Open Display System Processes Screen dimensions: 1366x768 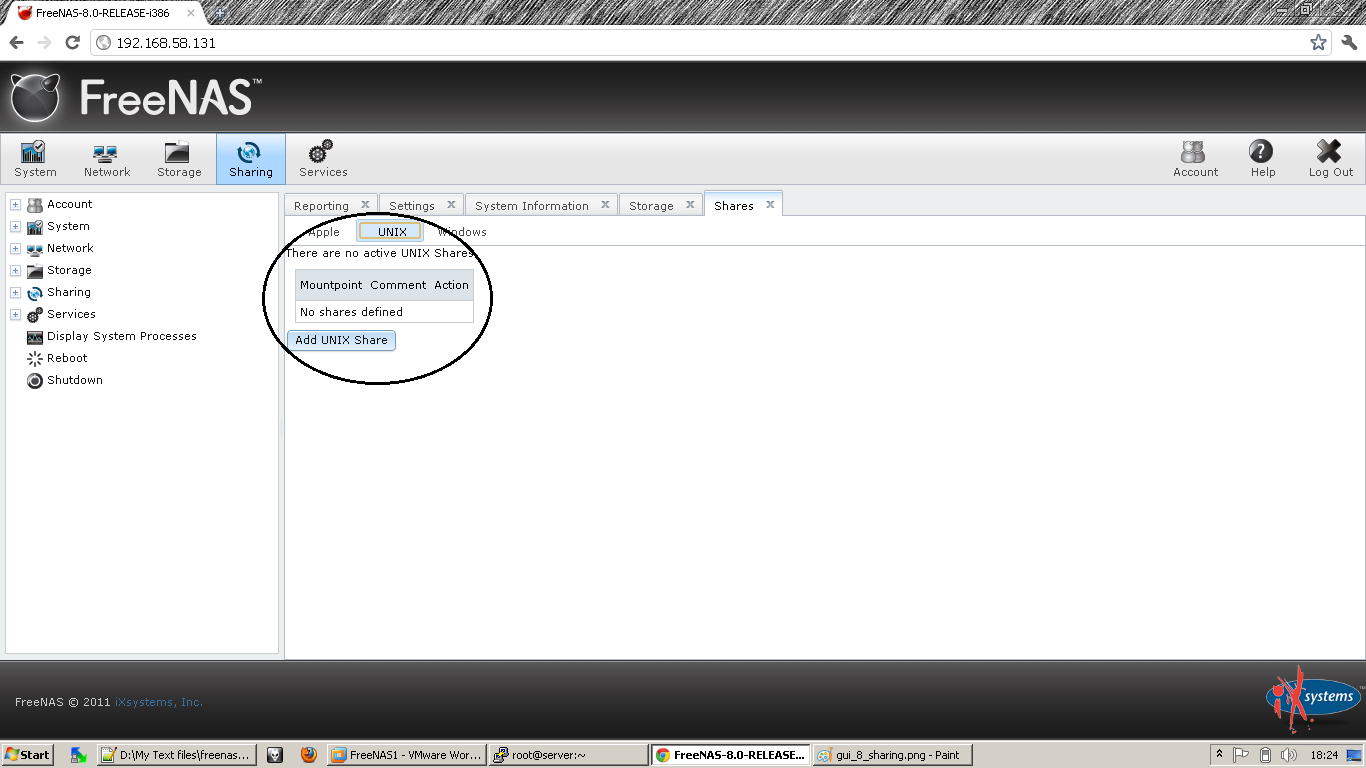pyautogui.click(x=121, y=336)
